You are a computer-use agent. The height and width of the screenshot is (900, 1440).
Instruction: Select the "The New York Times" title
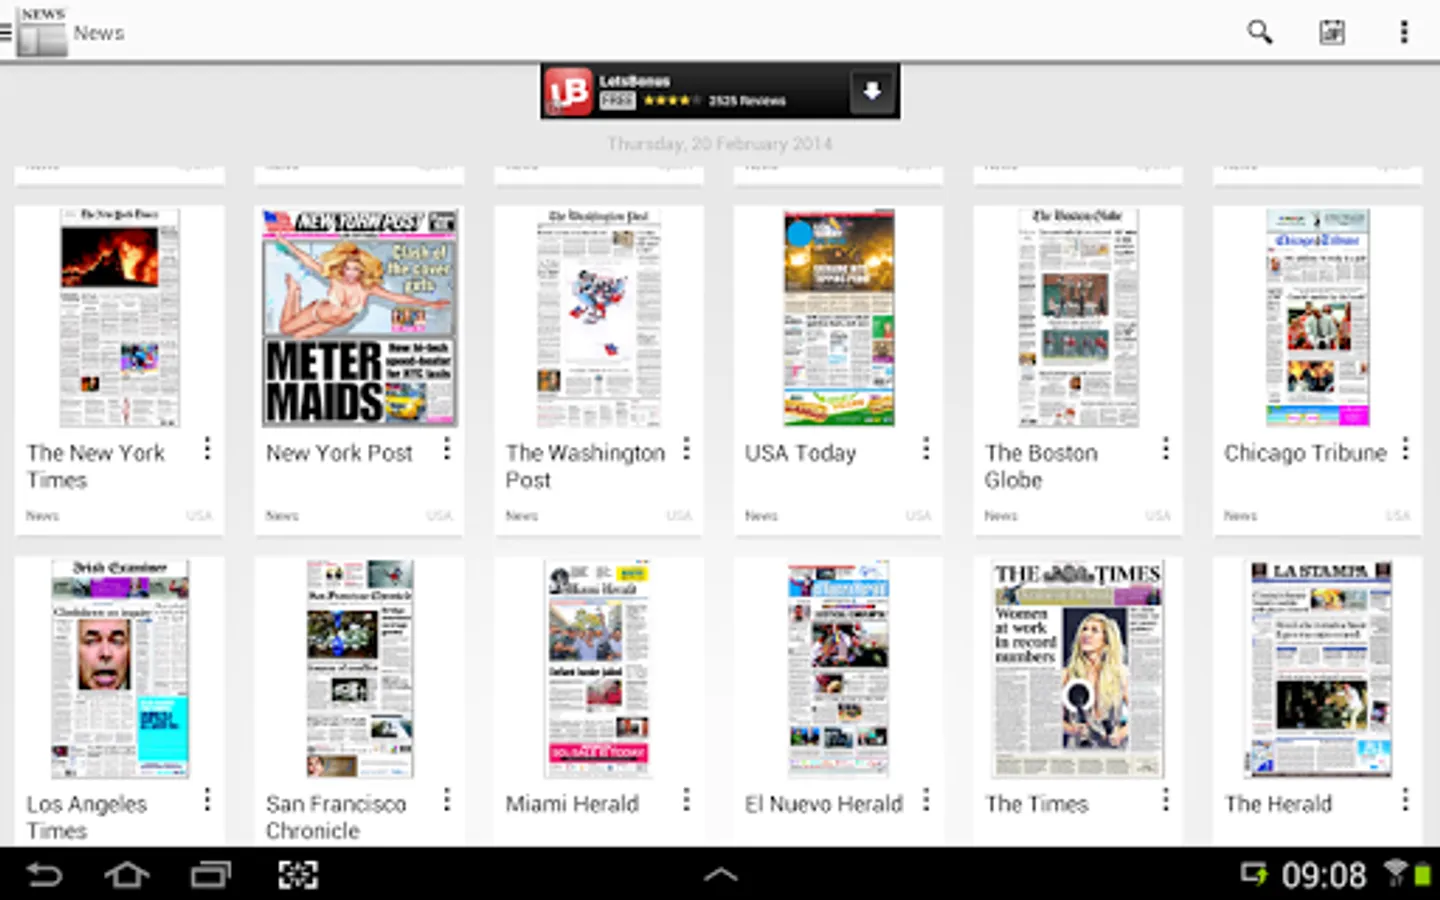pyautogui.click(x=96, y=466)
